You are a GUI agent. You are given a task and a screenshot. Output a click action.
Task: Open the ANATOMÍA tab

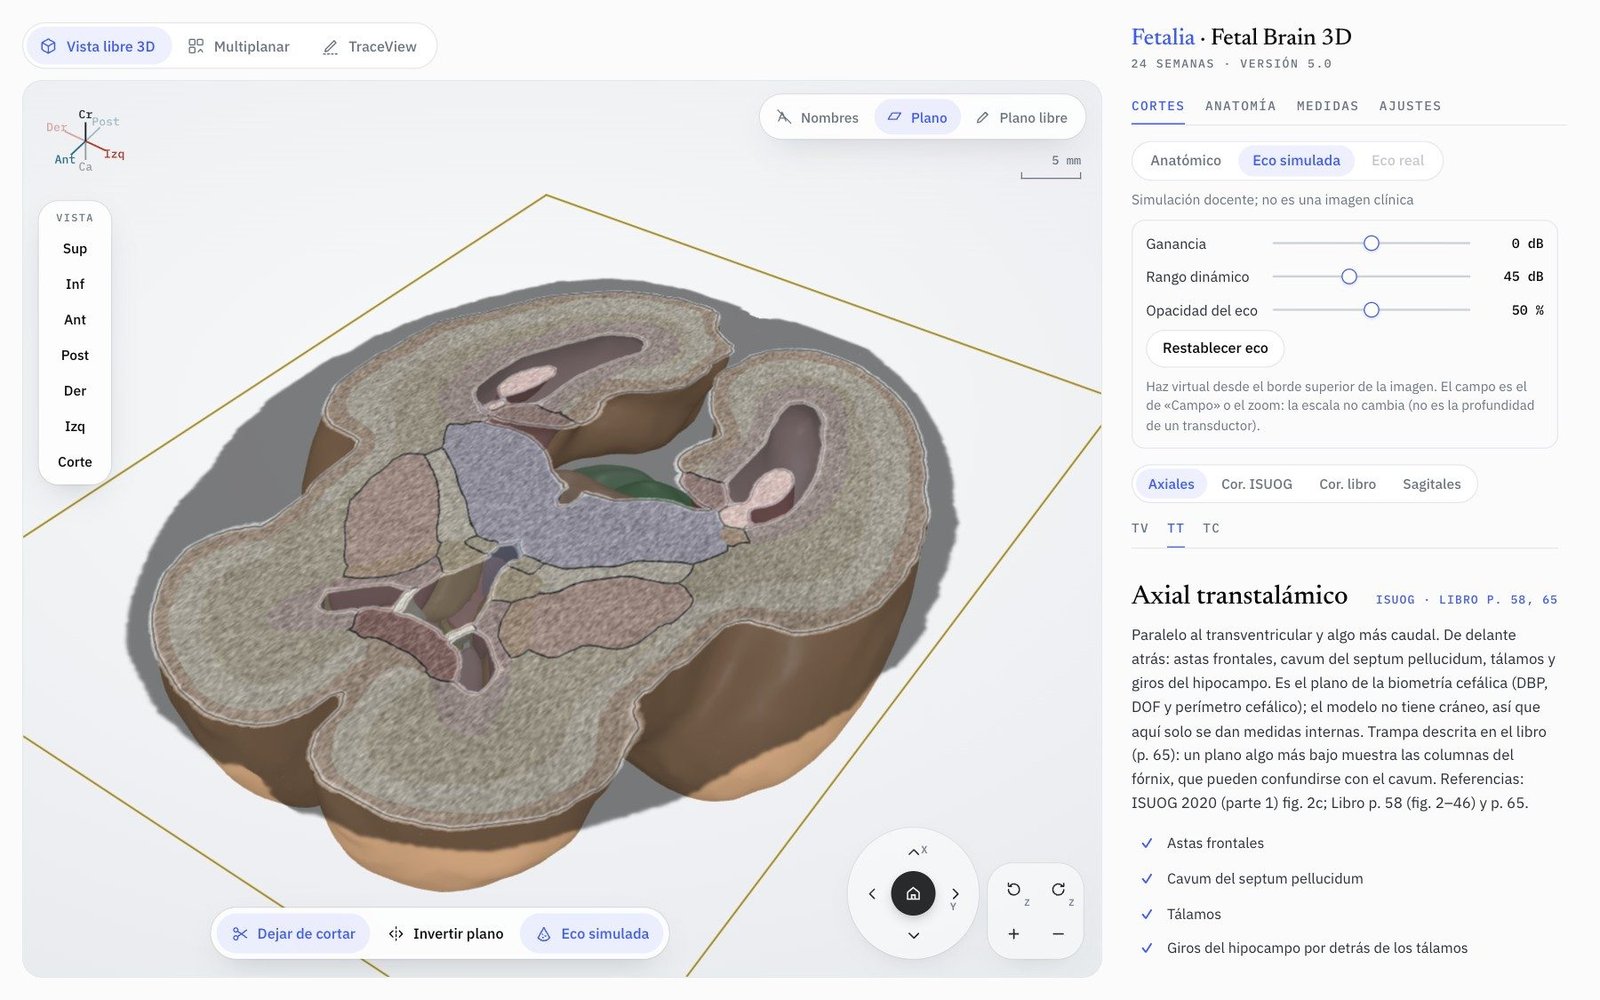[1240, 106]
